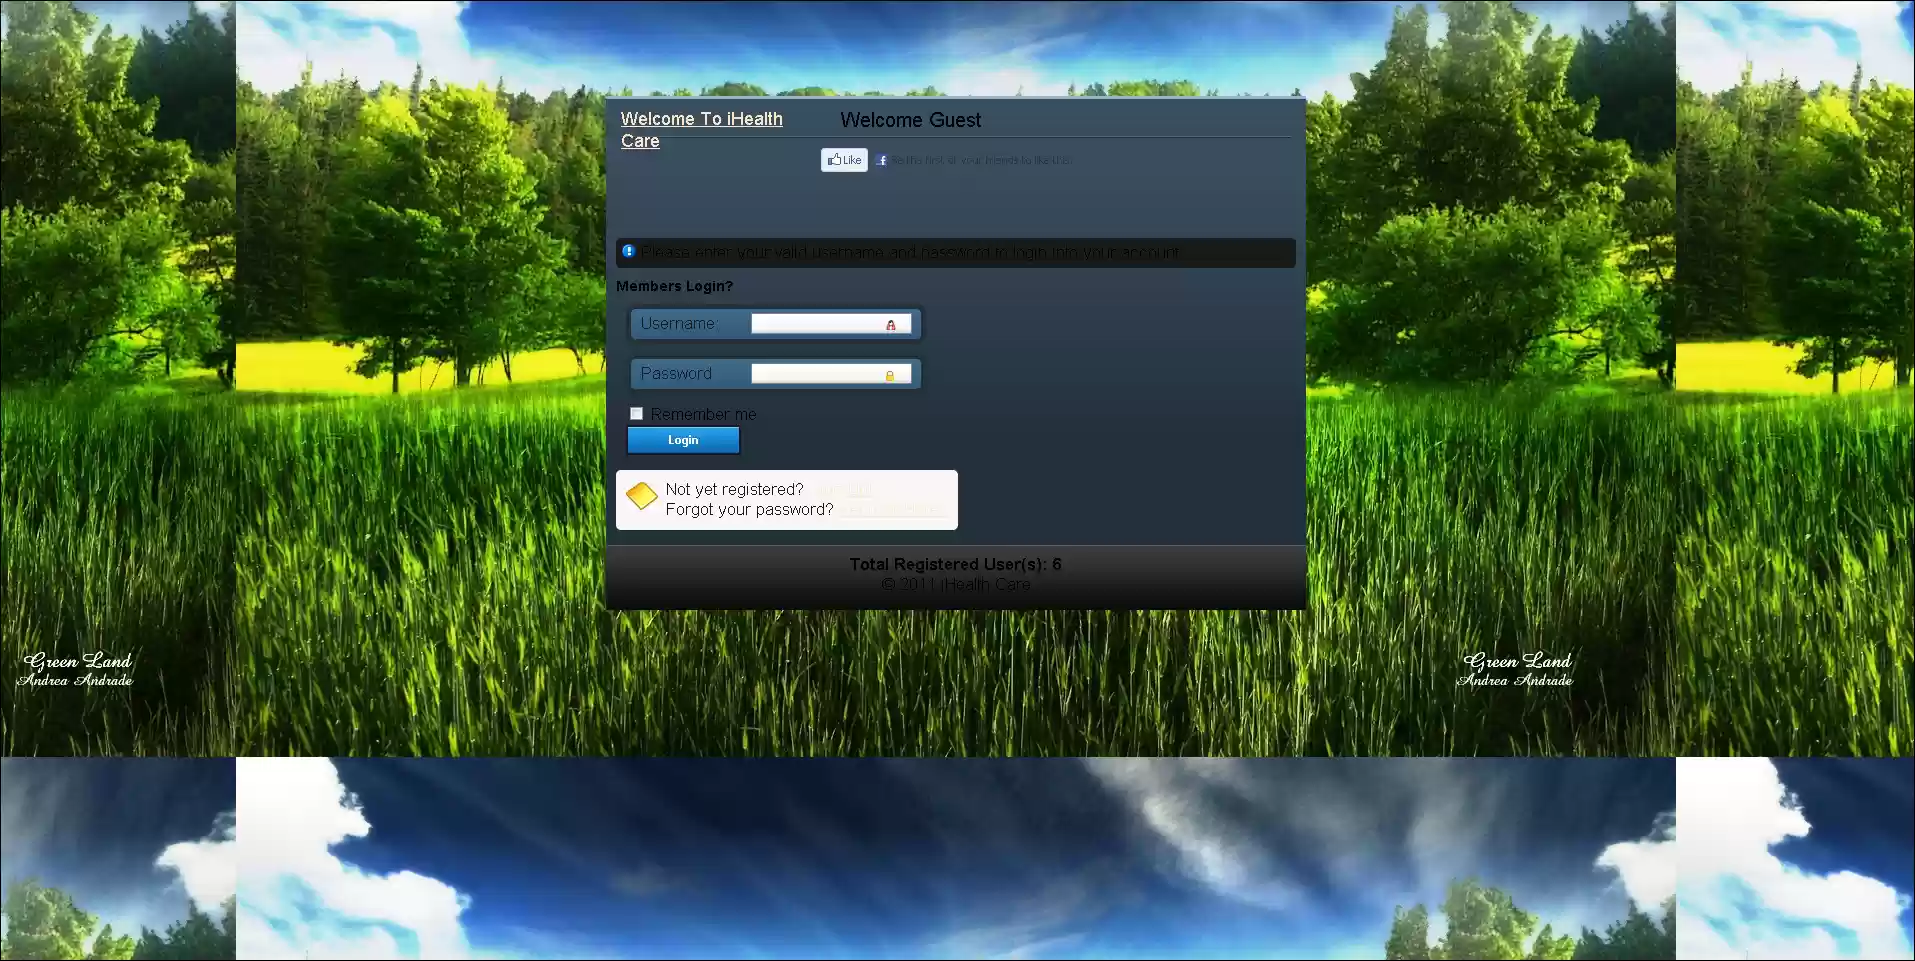Screen dimensions: 1915x961
Task: Click the yellow padlock icon in Password field
Action: coord(891,375)
